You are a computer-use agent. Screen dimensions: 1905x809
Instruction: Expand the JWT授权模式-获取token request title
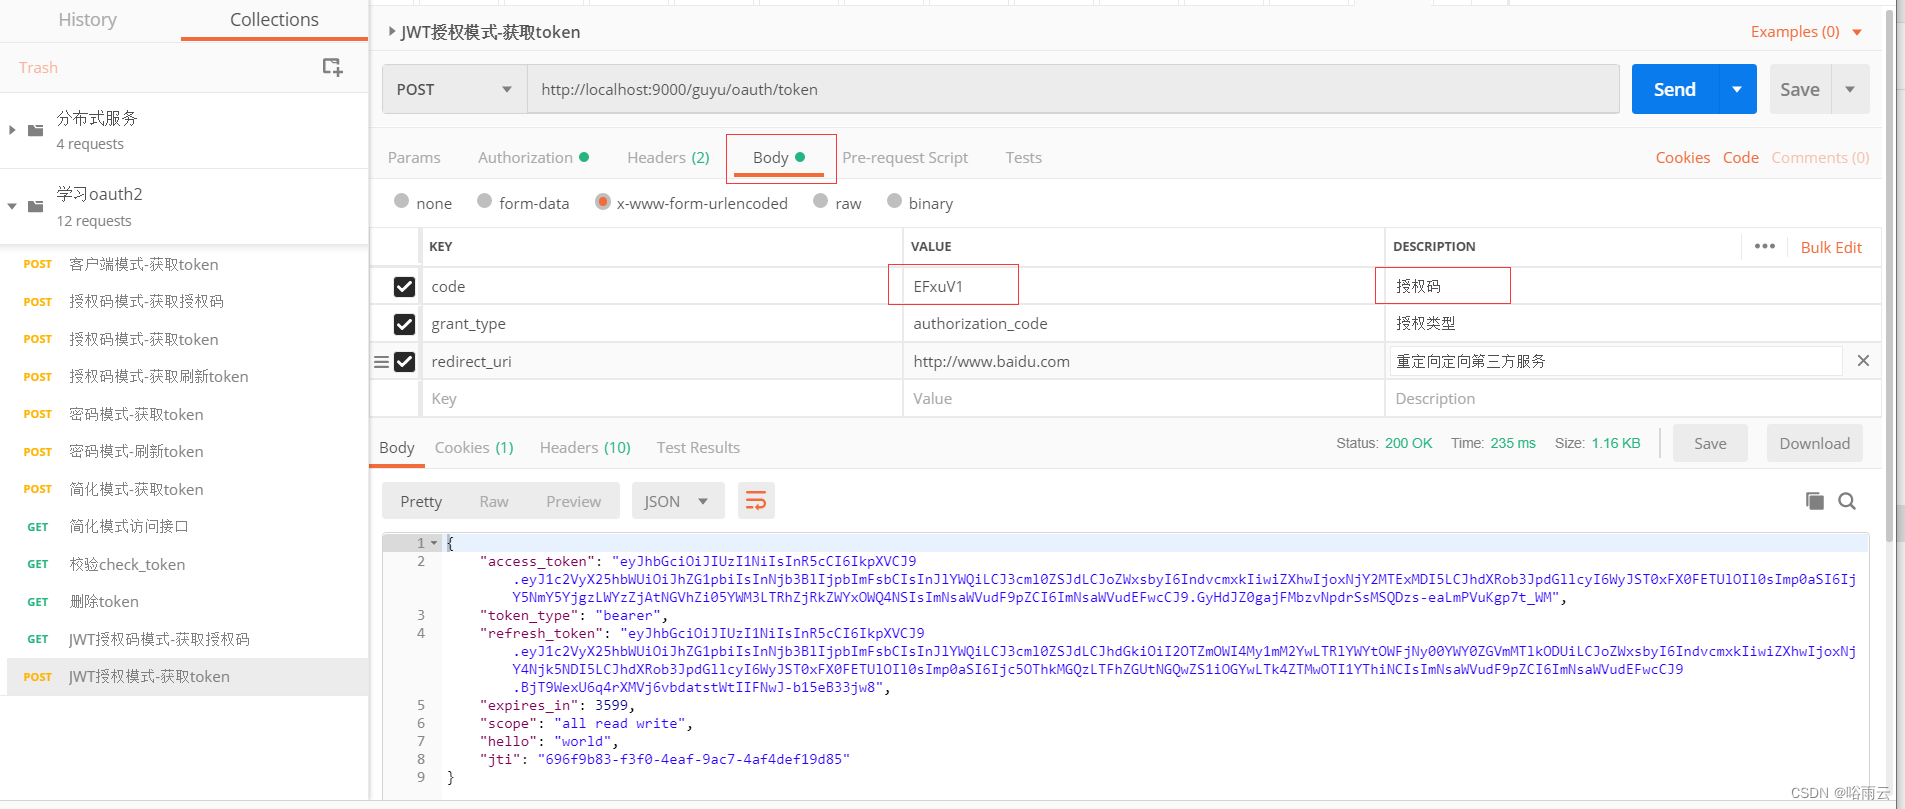pyautogui.click(x=392, y=32)
